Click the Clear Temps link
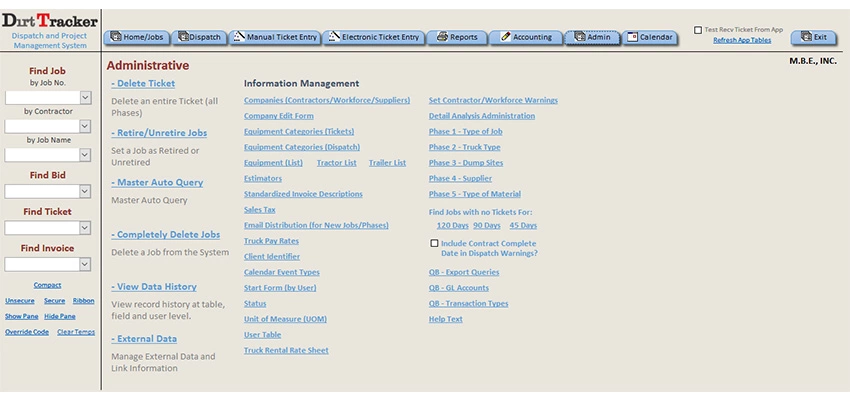This screenshot has width=850, height=400. pyautogui.click(x=76, y=332)
